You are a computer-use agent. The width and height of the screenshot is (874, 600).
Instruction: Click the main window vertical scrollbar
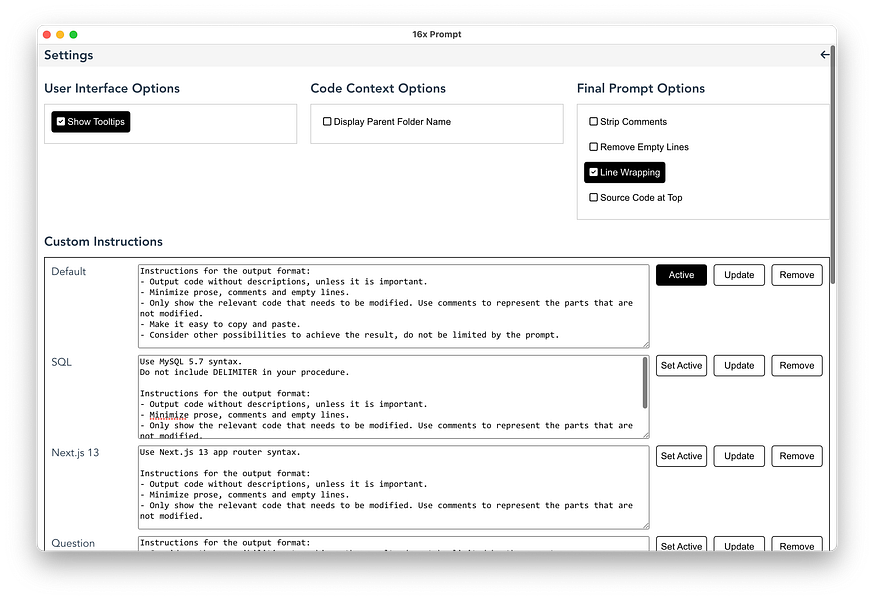pos(833,166)
